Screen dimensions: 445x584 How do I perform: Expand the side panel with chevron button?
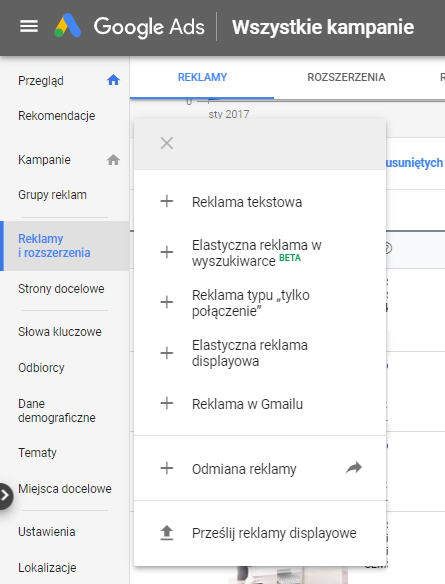pyautogui.click(x=5, y=496)
